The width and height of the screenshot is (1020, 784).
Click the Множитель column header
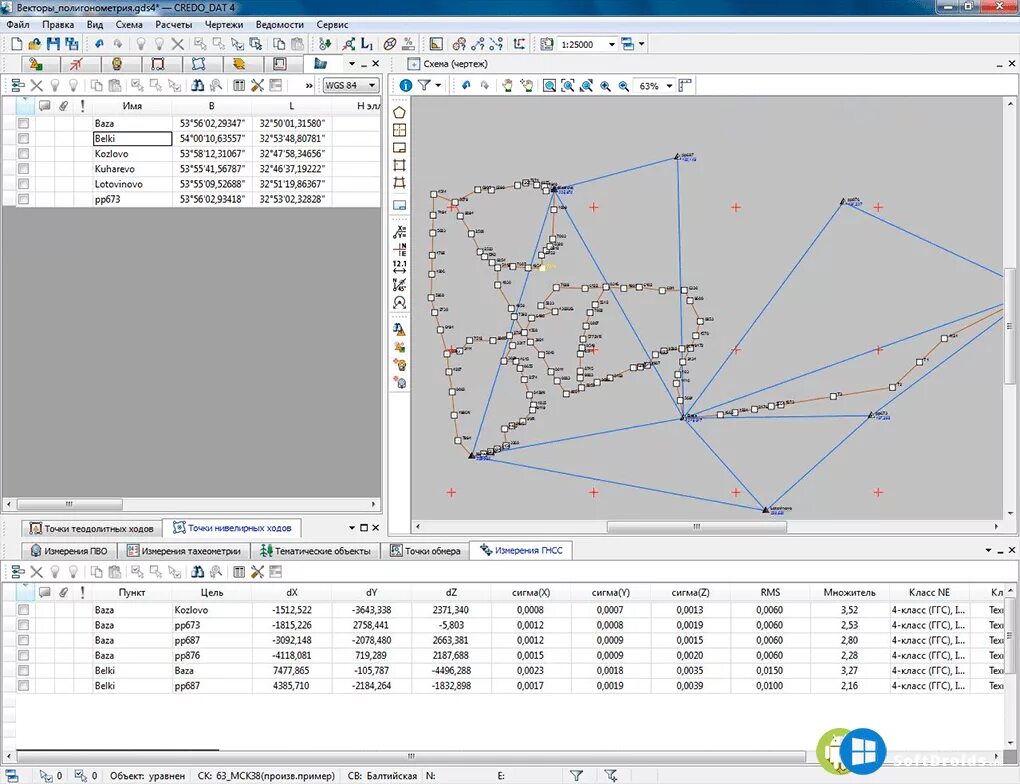(850, 592)
